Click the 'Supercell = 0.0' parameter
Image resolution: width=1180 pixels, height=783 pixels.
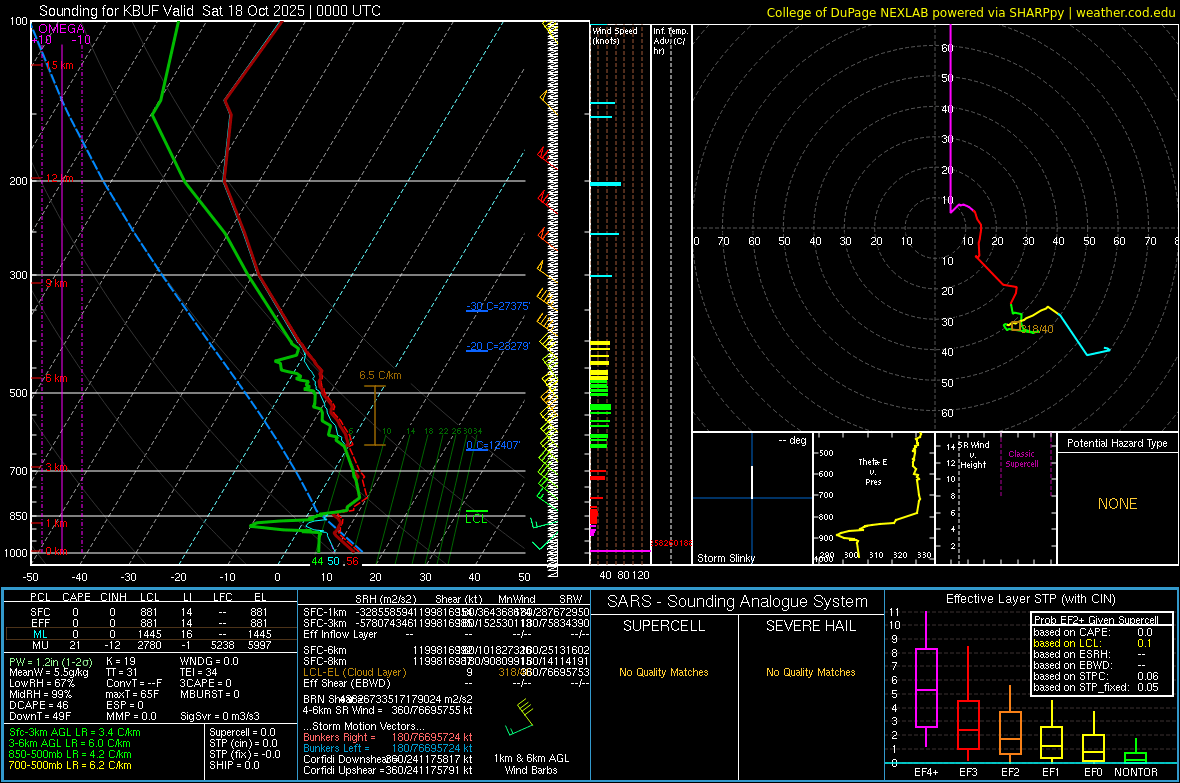(242, 732)
